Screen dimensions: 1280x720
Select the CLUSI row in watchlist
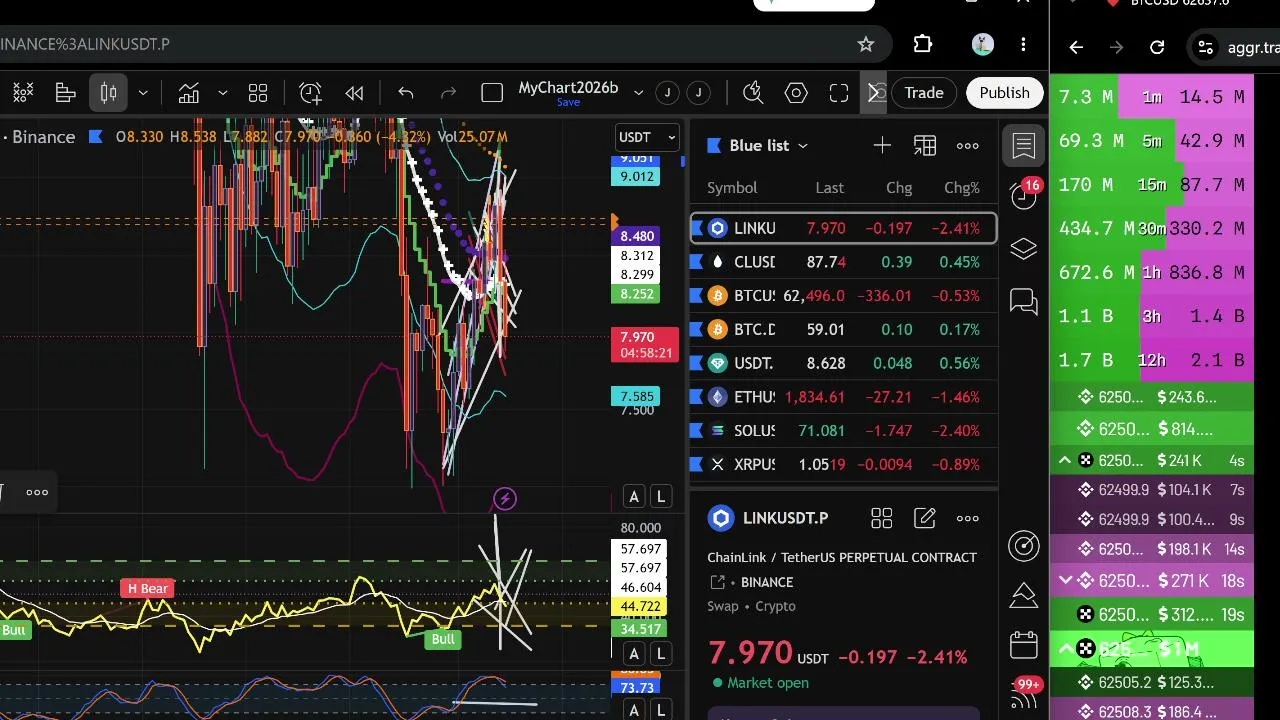(x=844, y=262)
